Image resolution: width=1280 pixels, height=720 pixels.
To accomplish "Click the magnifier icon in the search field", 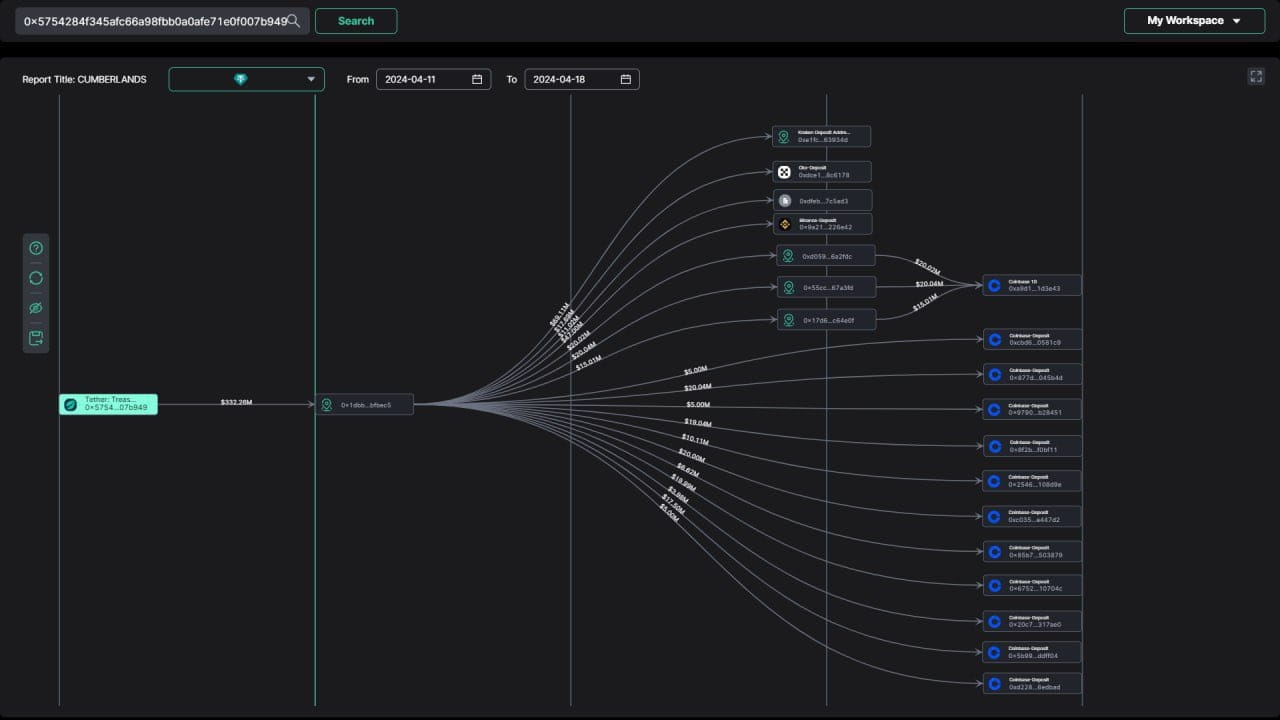I will coord(294,20).
